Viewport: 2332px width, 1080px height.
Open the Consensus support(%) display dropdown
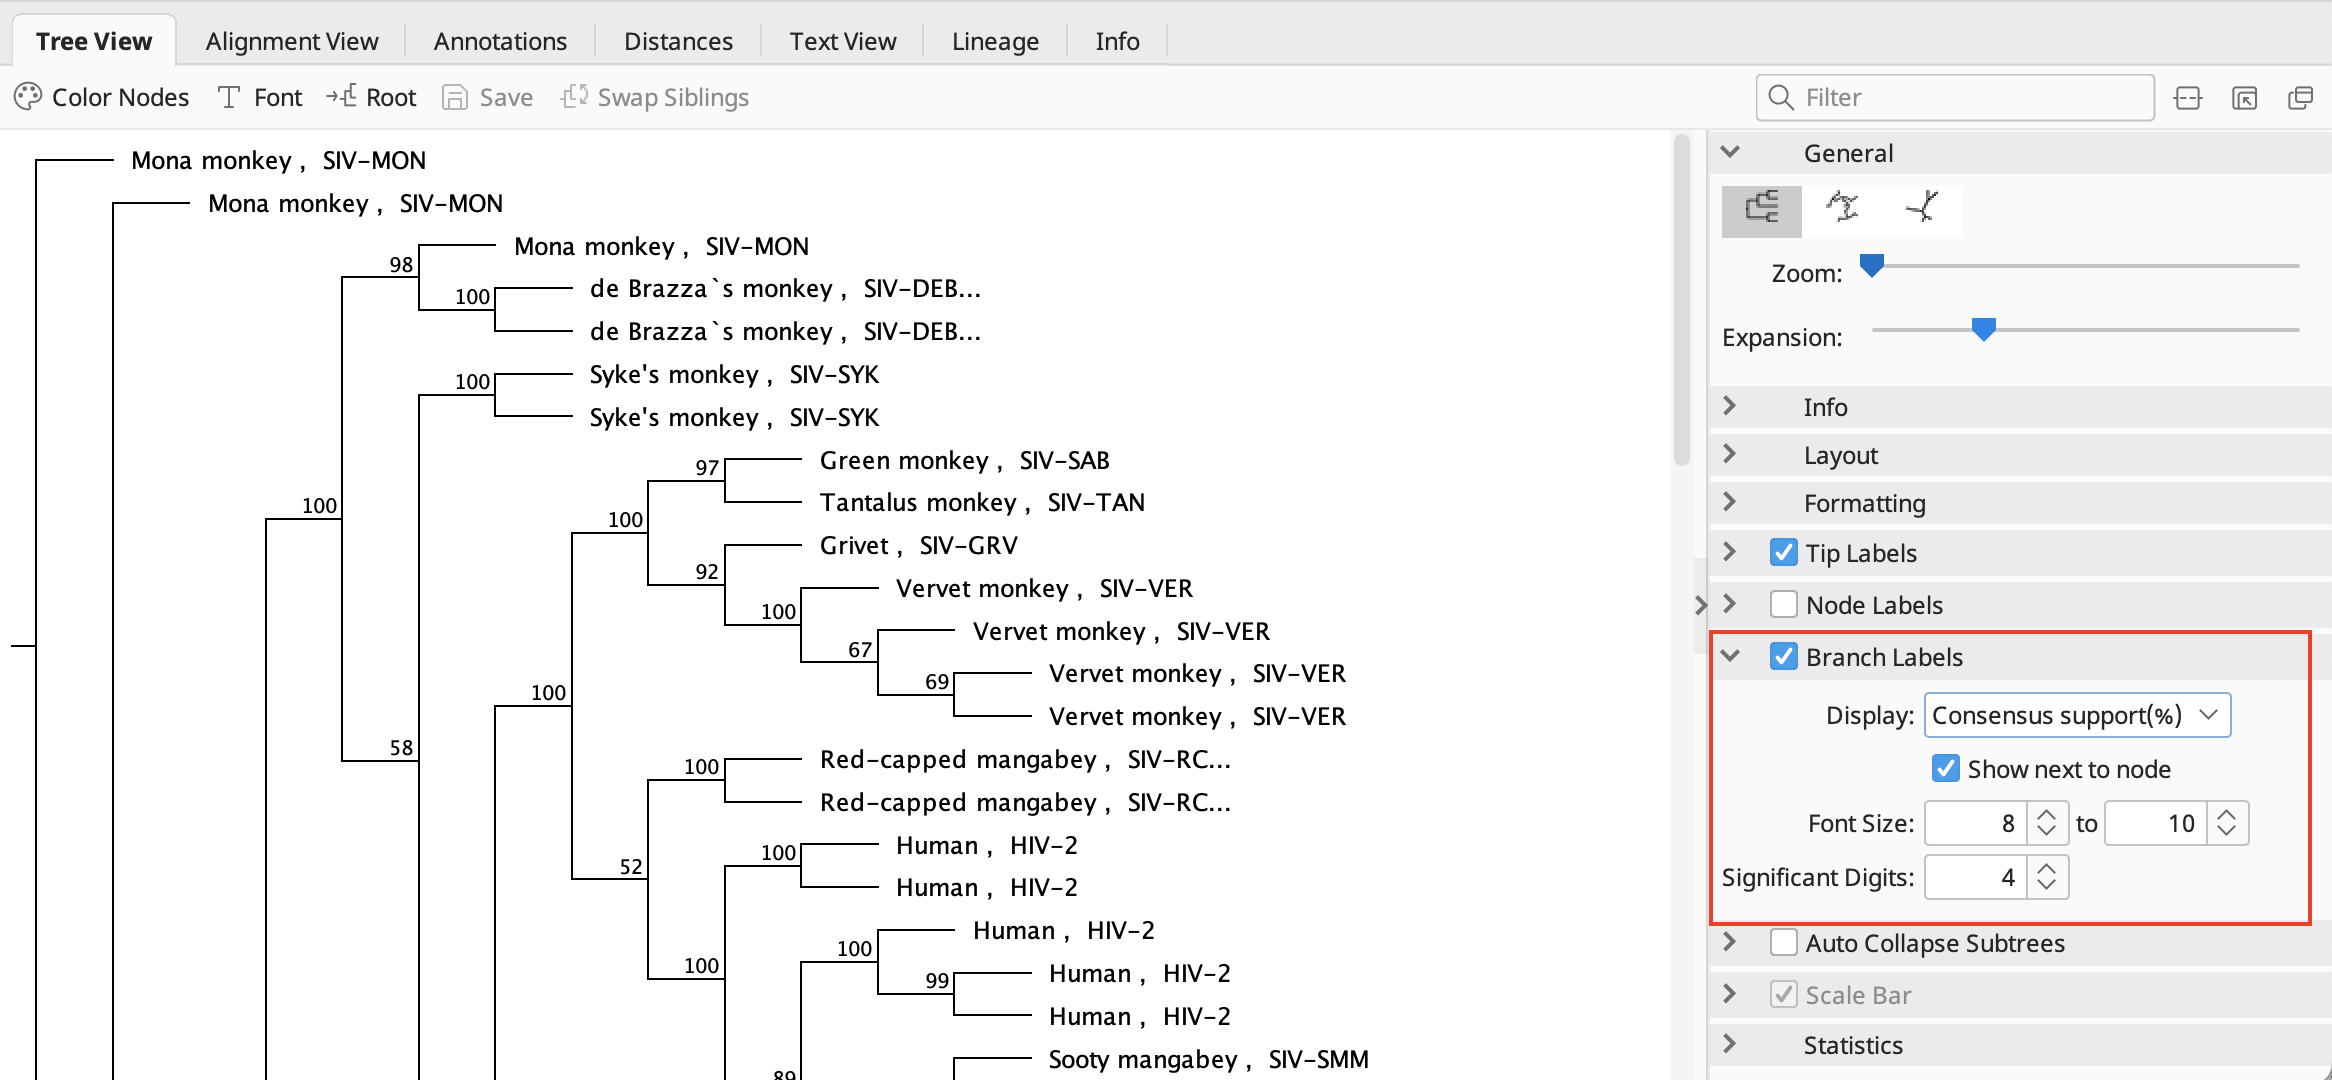pos(2076,716)
